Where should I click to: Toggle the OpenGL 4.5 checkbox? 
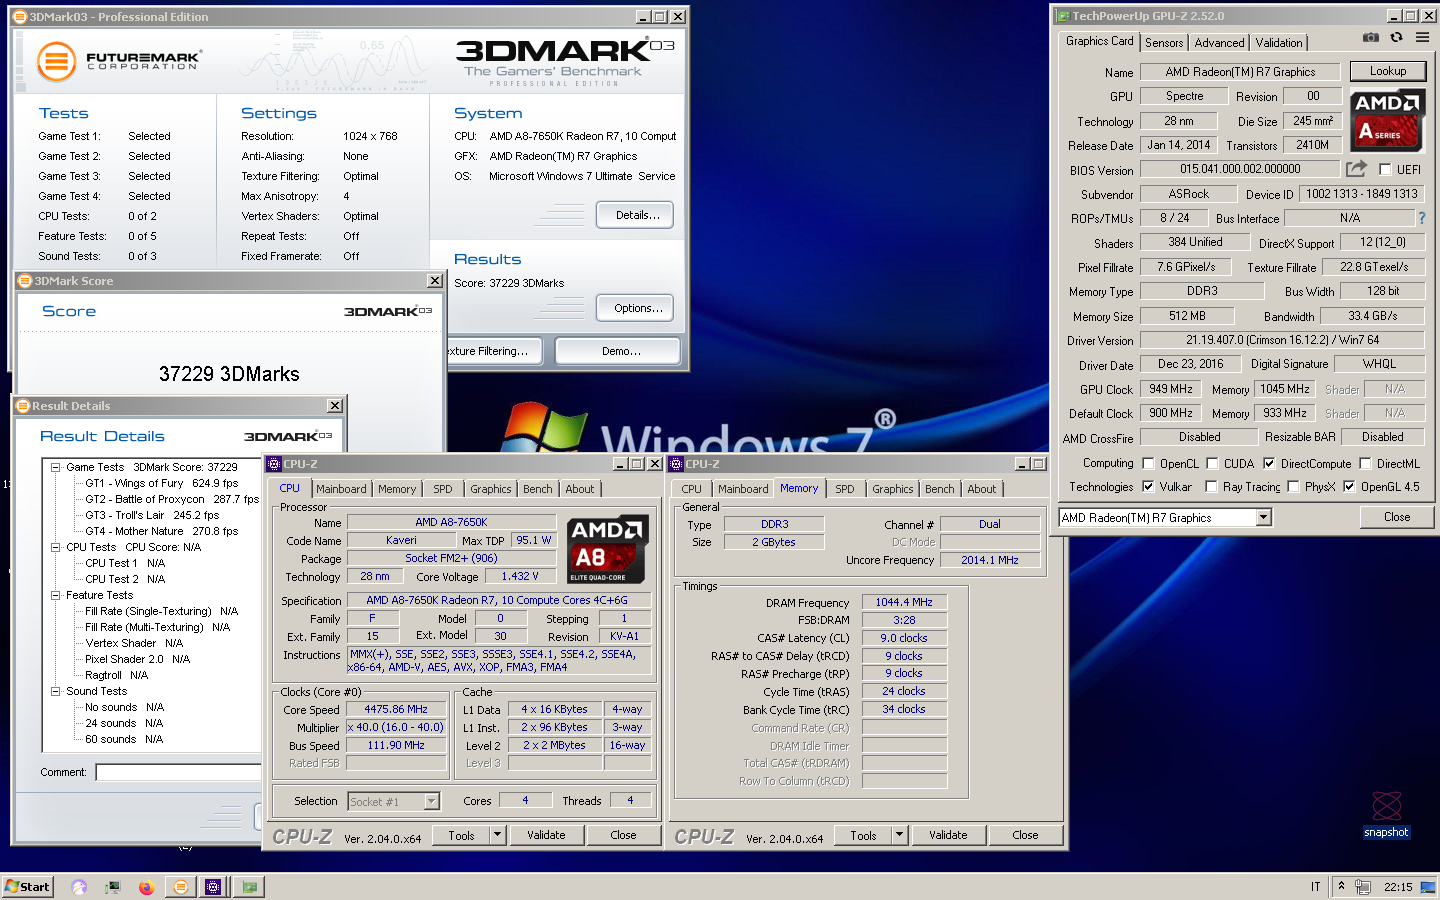pos(1349,487)
